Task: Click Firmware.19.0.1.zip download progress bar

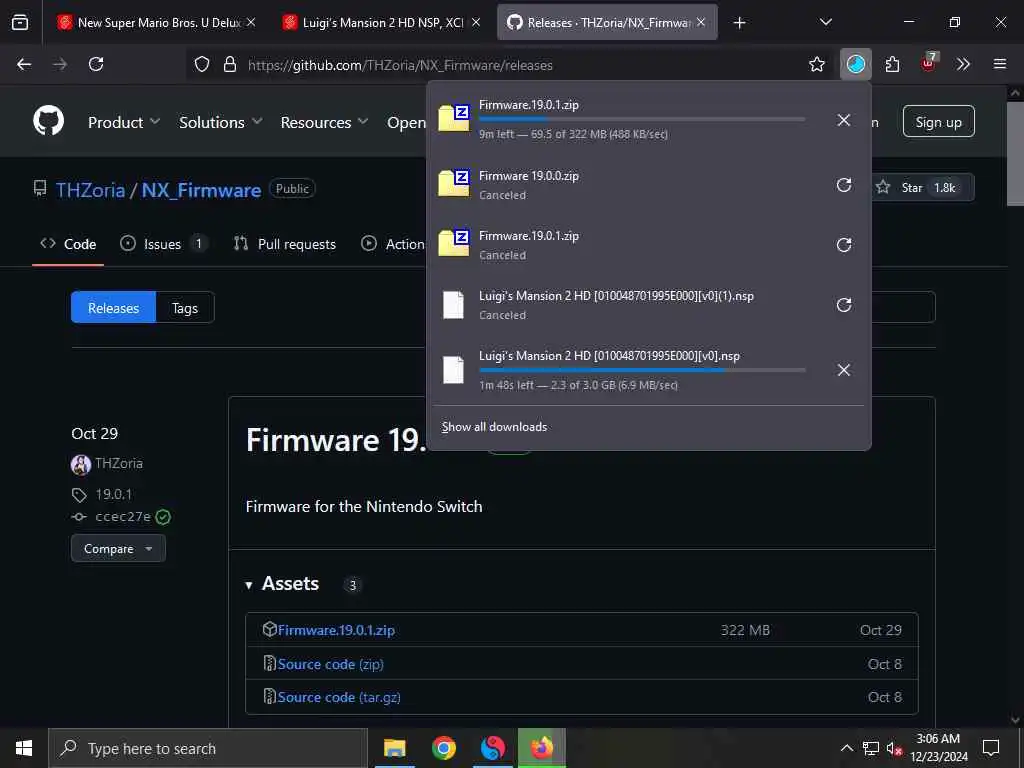Action: (642, 120)
